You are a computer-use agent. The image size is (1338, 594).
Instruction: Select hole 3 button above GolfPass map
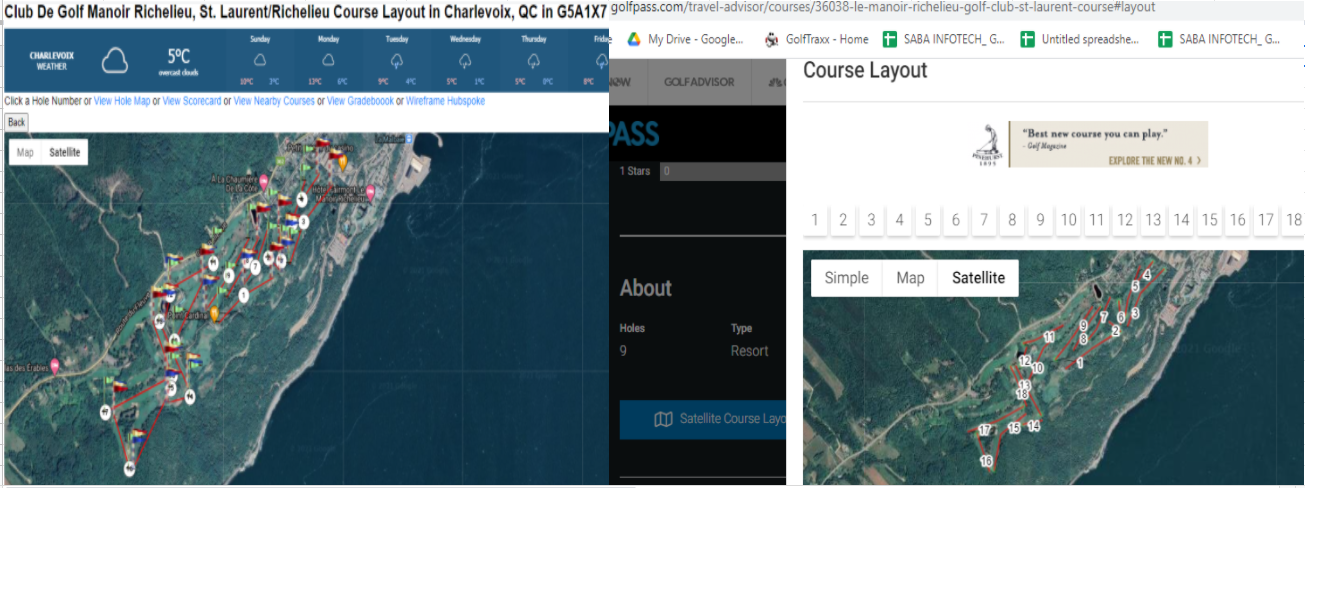coord(871,220)
